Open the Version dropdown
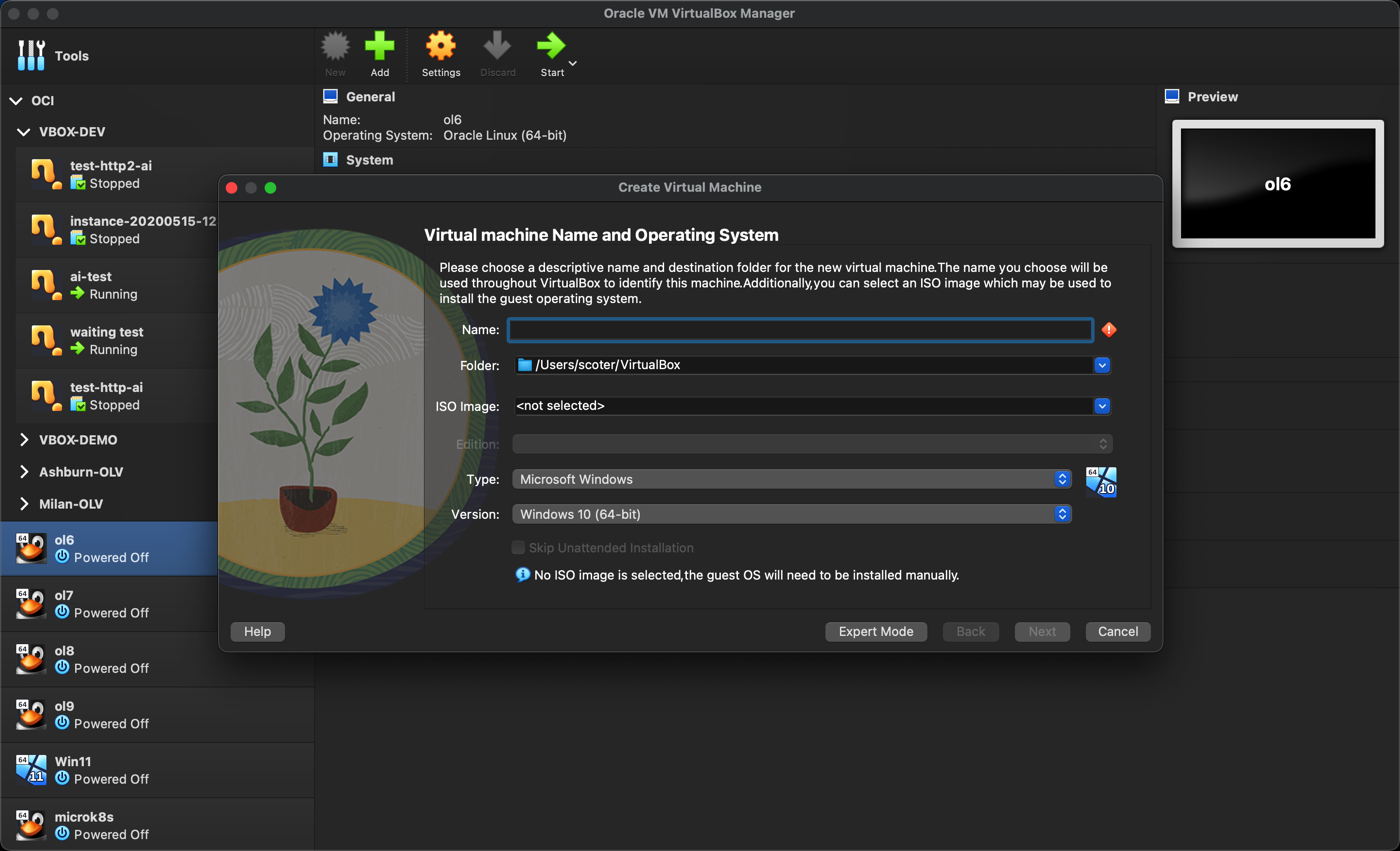This screenshot has height=851, width=1400. (790, 514)
